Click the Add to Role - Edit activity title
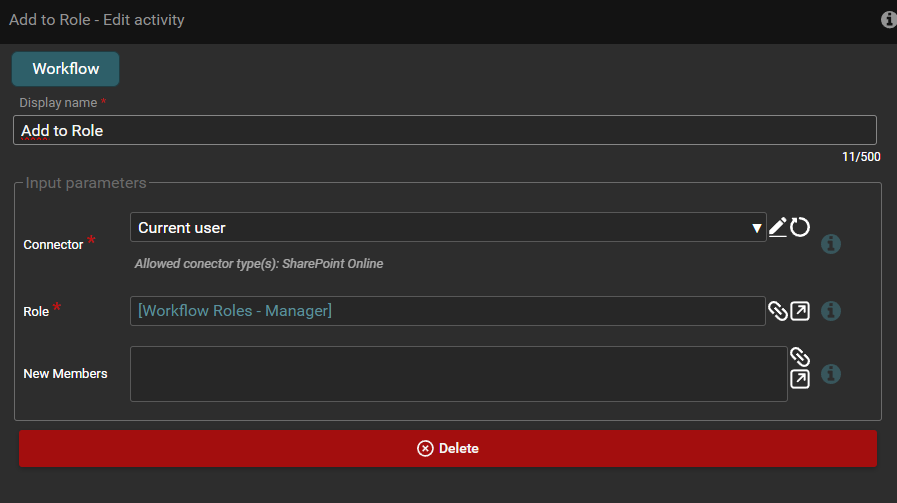The height and width of the screenshot is (503, 897). (x=97, y=20)
